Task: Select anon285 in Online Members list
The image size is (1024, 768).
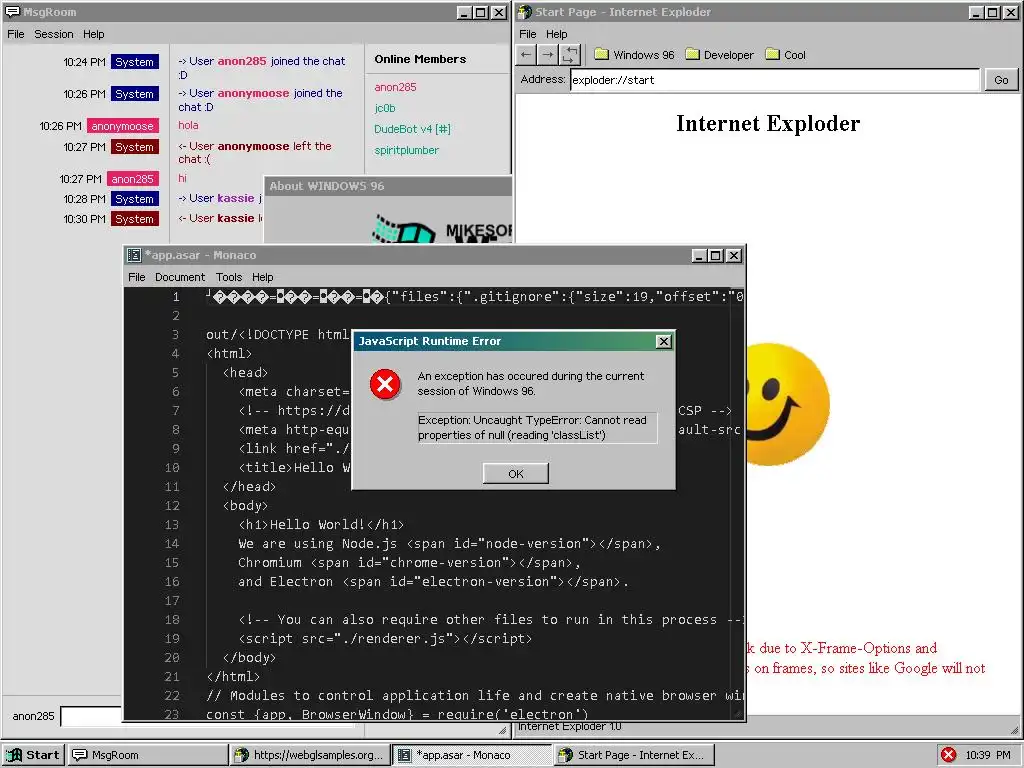Action: [x=395, y=87]
